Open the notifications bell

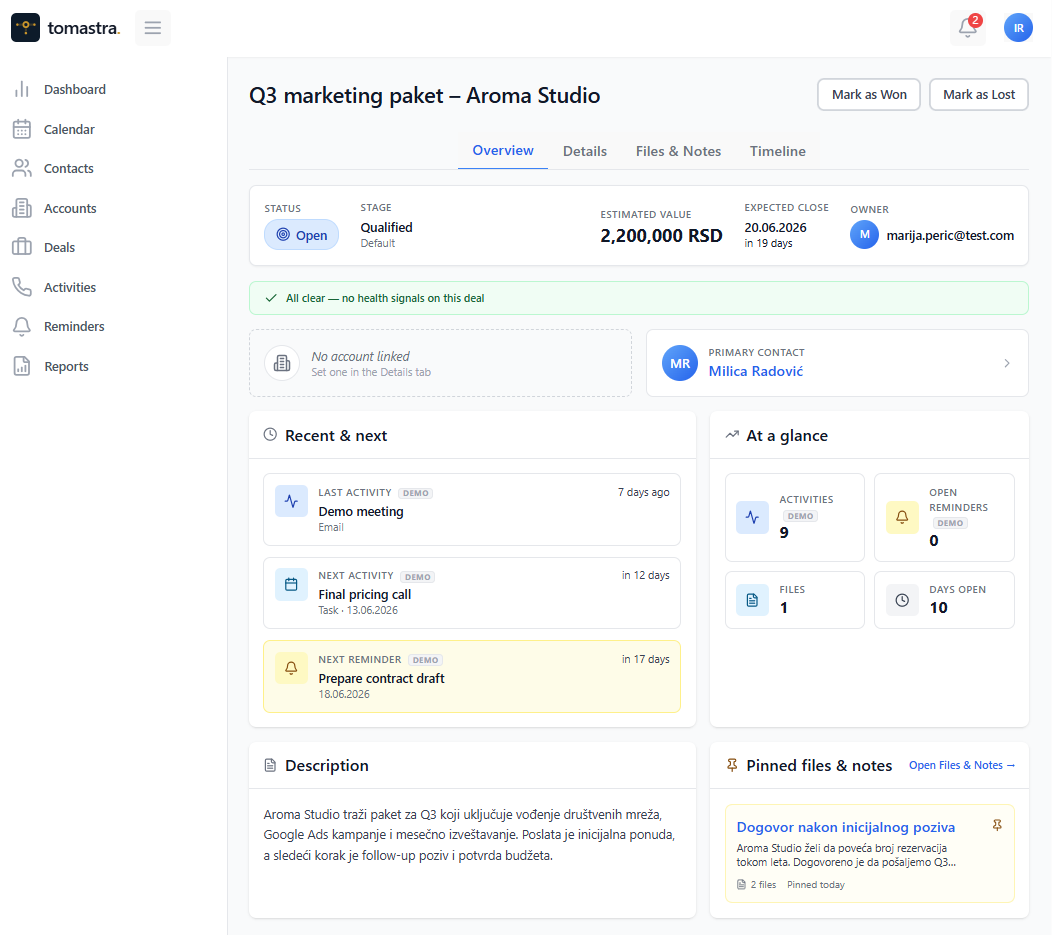coord(967,28)
